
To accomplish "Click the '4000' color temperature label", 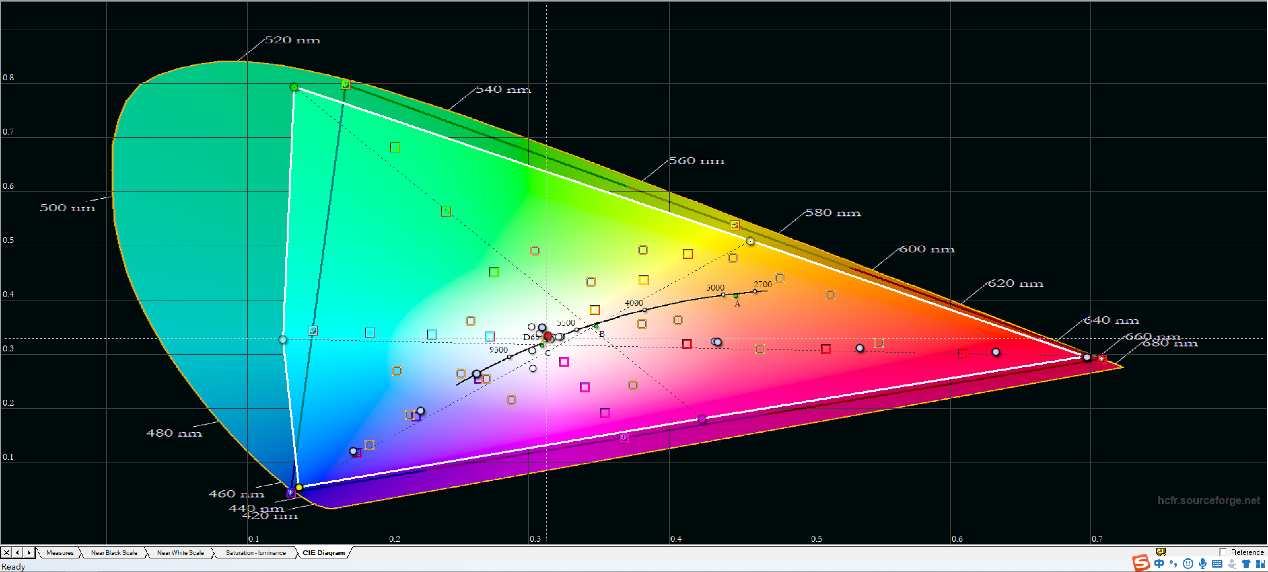I will click(634, 303).
